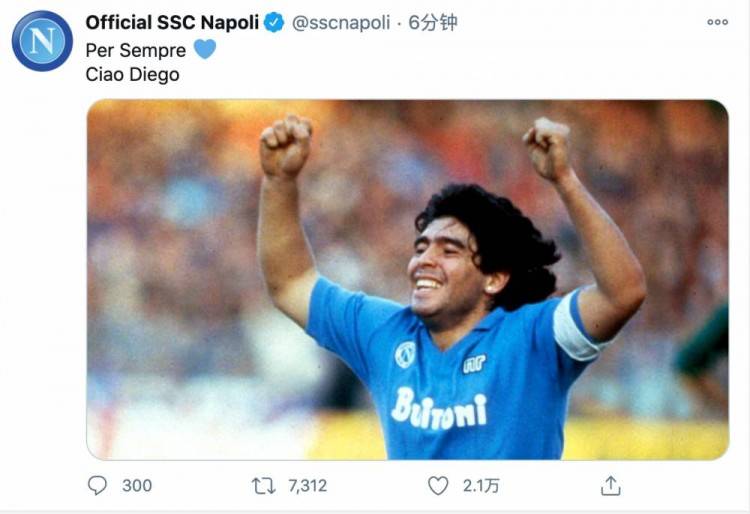
Task: Click the blue verified badge
Action: 274,22
